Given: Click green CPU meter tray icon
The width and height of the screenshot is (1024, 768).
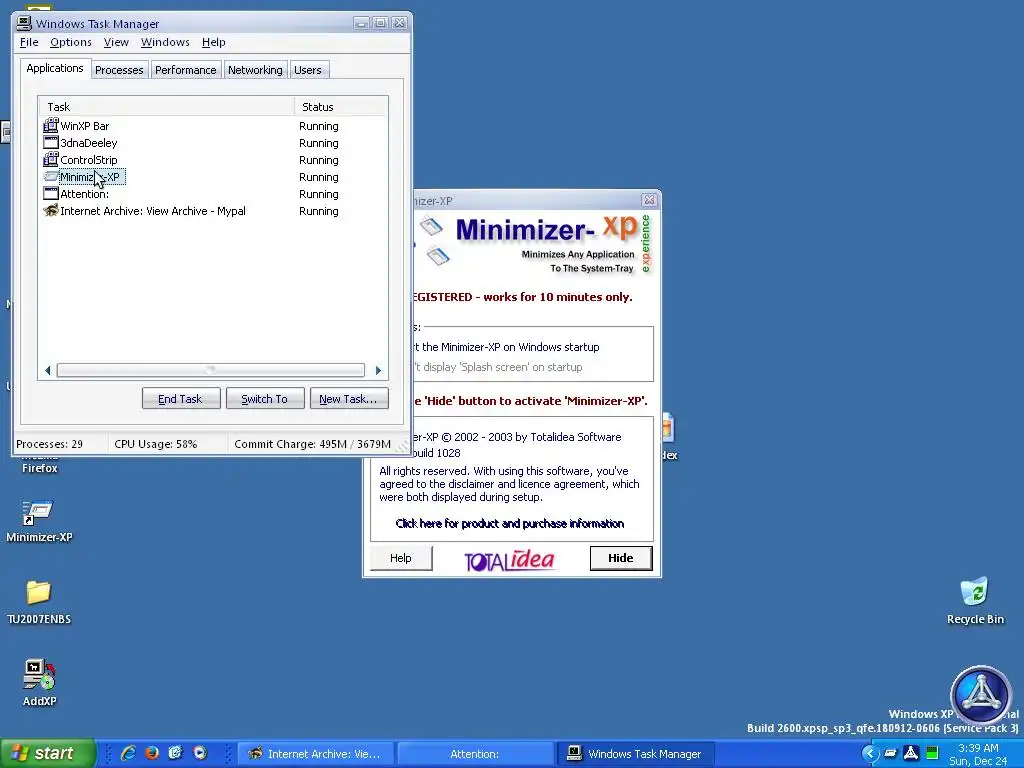Looking at the screenshot, I should (x=932, y=754).
